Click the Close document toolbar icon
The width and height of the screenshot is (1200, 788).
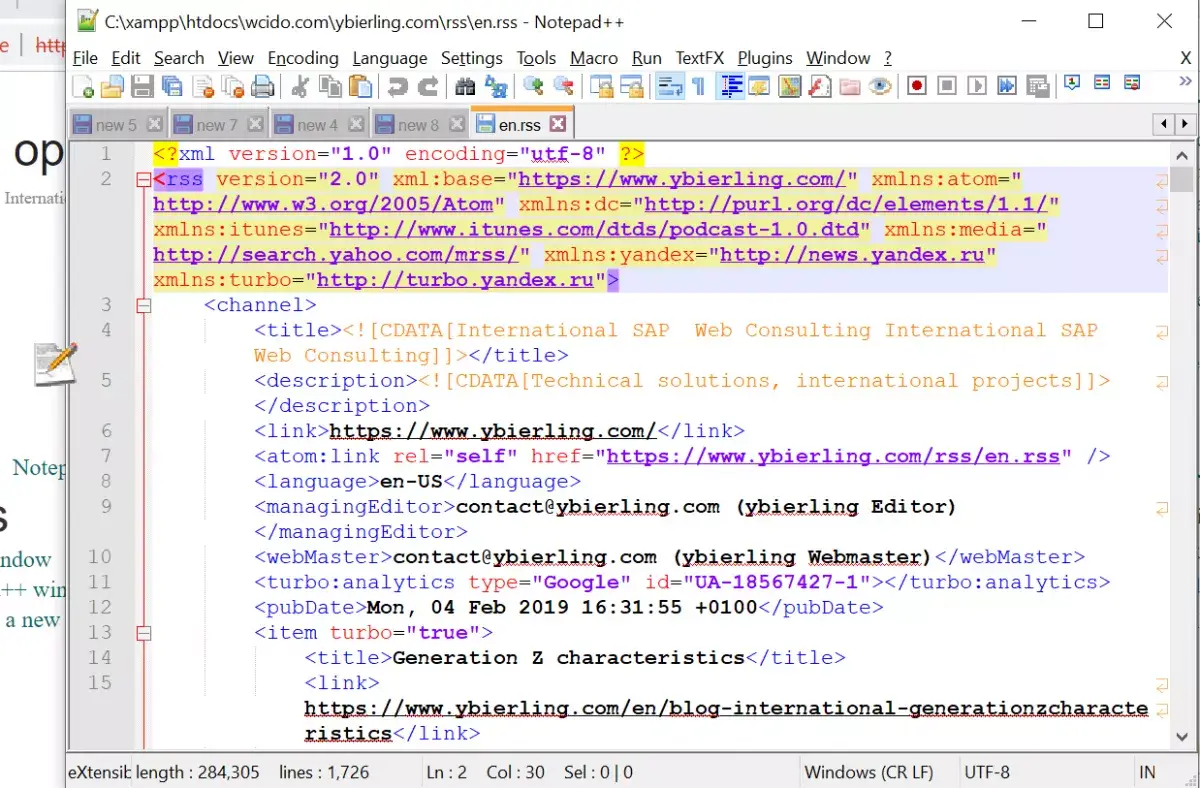[203, 87]
